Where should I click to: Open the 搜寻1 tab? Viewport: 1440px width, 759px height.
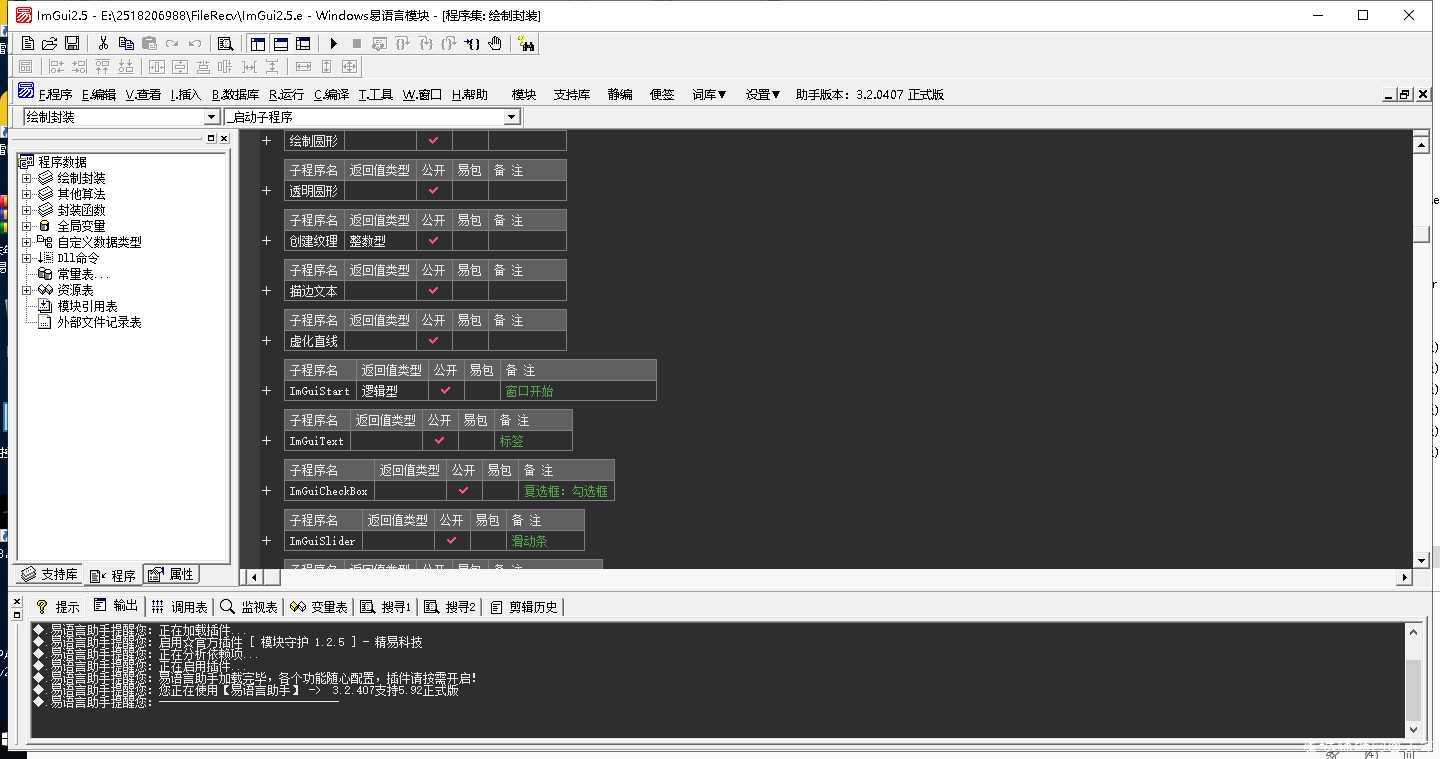(x=386, y=607)
